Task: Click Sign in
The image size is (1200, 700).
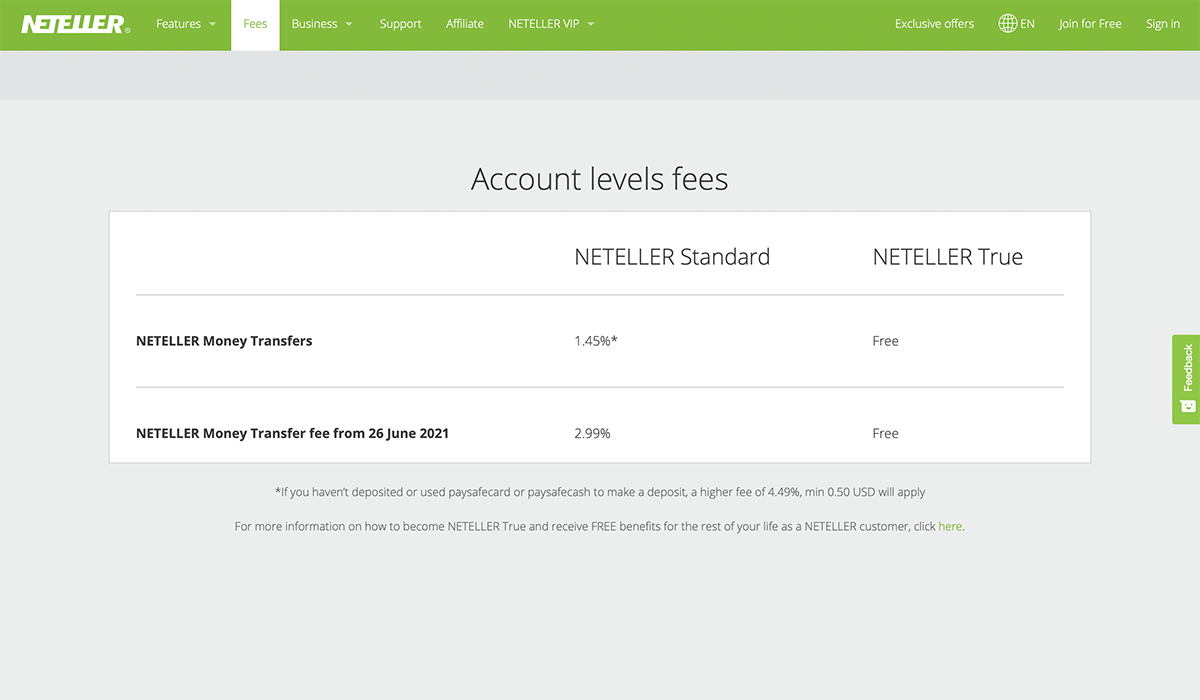Action: 1163,24
